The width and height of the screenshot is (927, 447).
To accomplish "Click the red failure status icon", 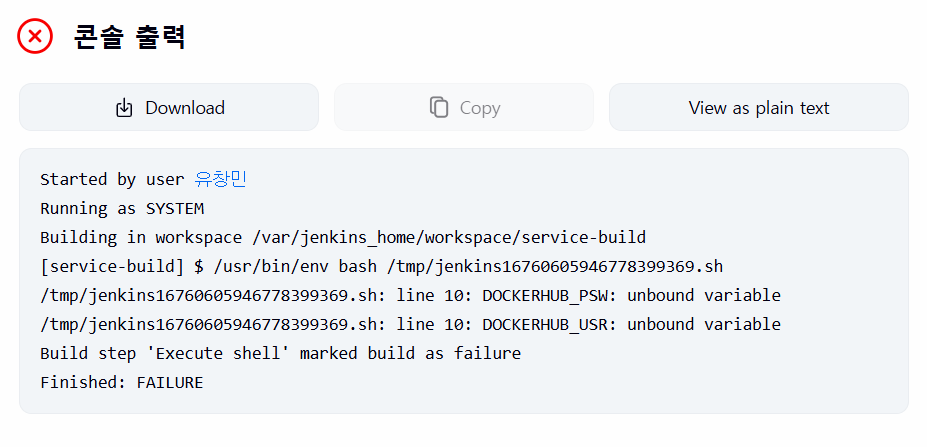I will tap(35, 37).
